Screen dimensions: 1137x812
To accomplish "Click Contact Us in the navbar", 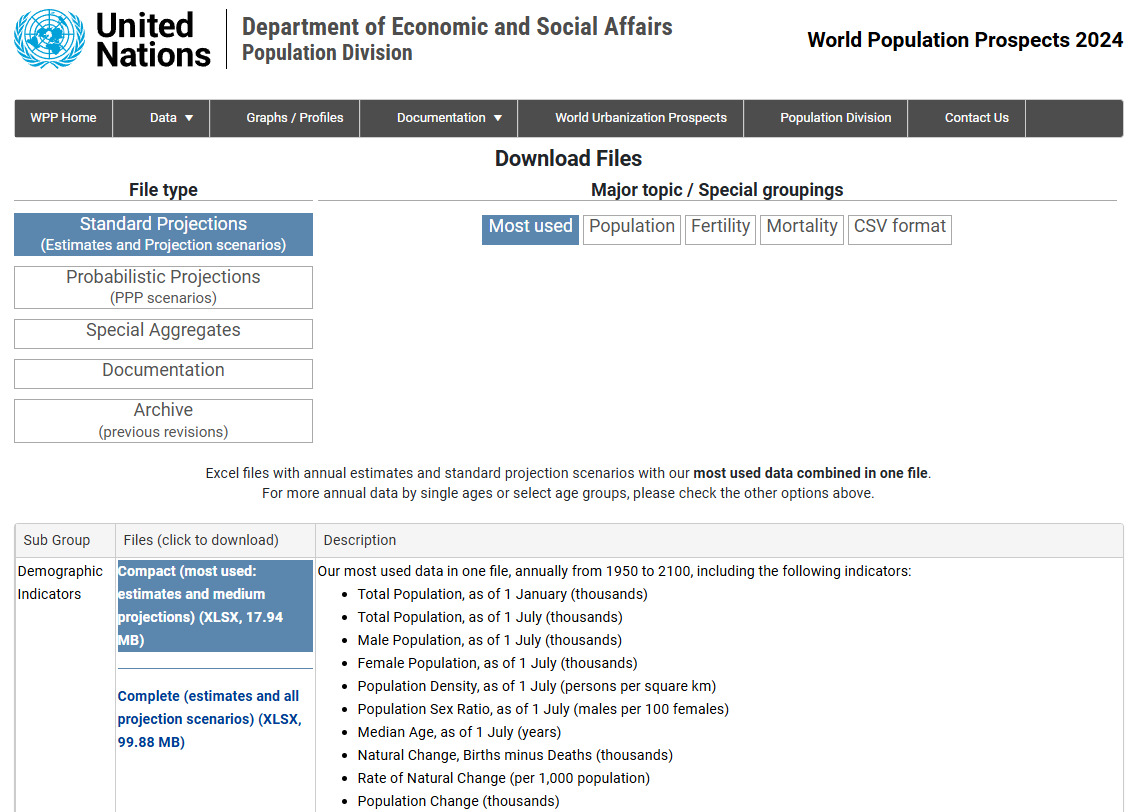I will (976, 118).
